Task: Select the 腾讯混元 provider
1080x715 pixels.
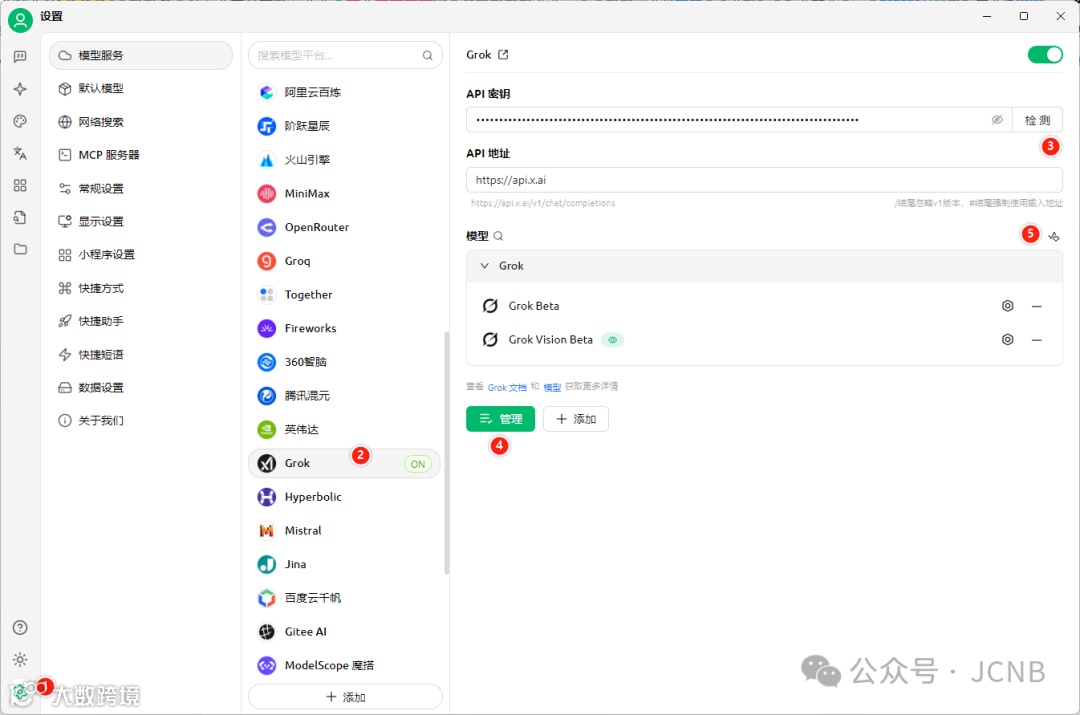Action: pyautogui.click(x=344, y=396)
